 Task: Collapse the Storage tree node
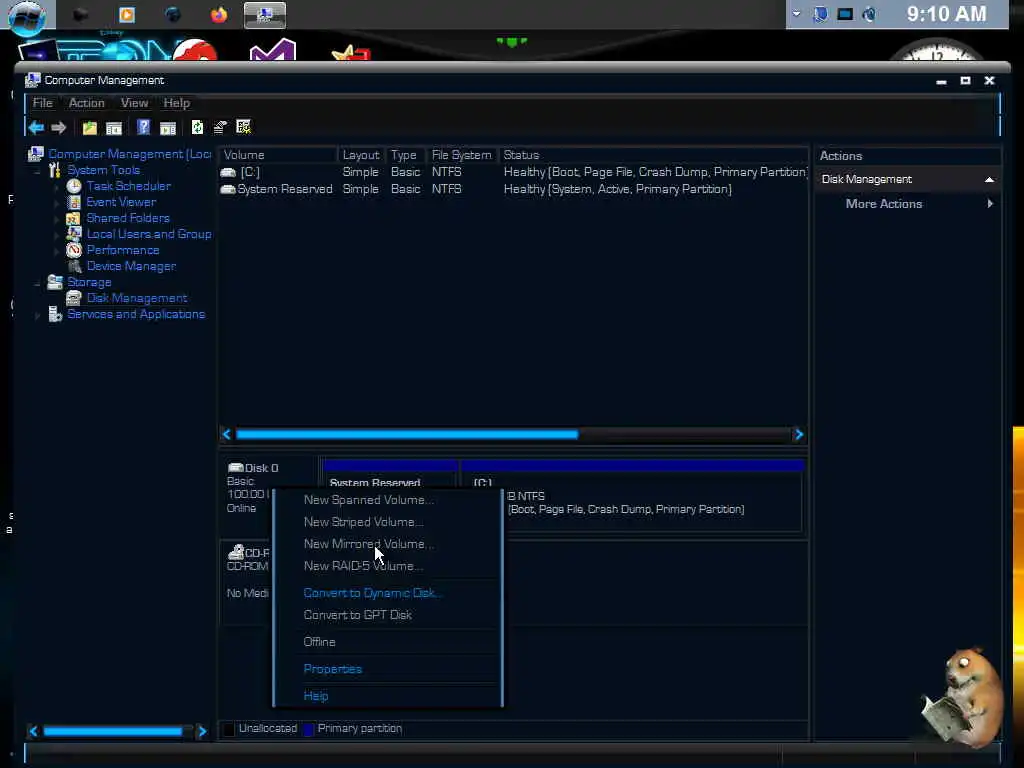[x=38, y=283]
